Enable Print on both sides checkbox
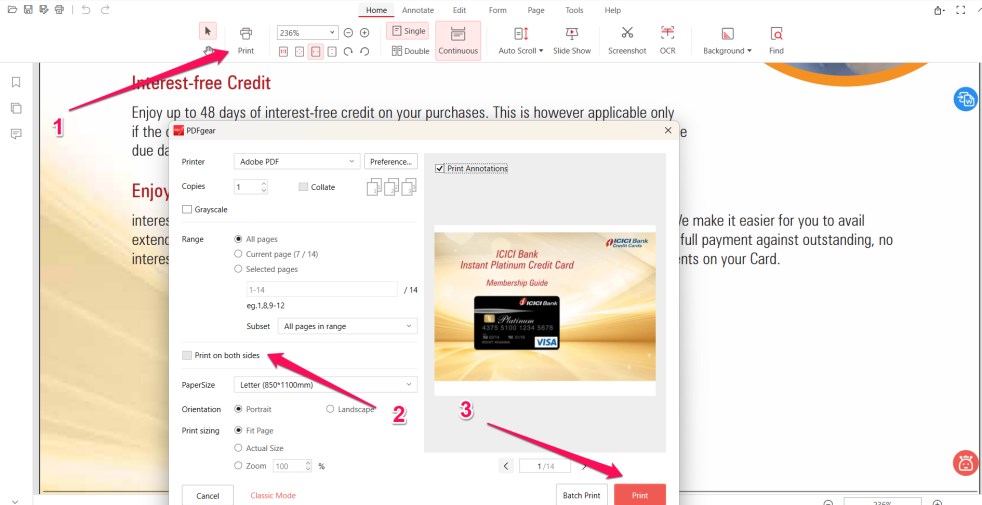Viewport: 982px width, 505px height. [x=187, y=355]
